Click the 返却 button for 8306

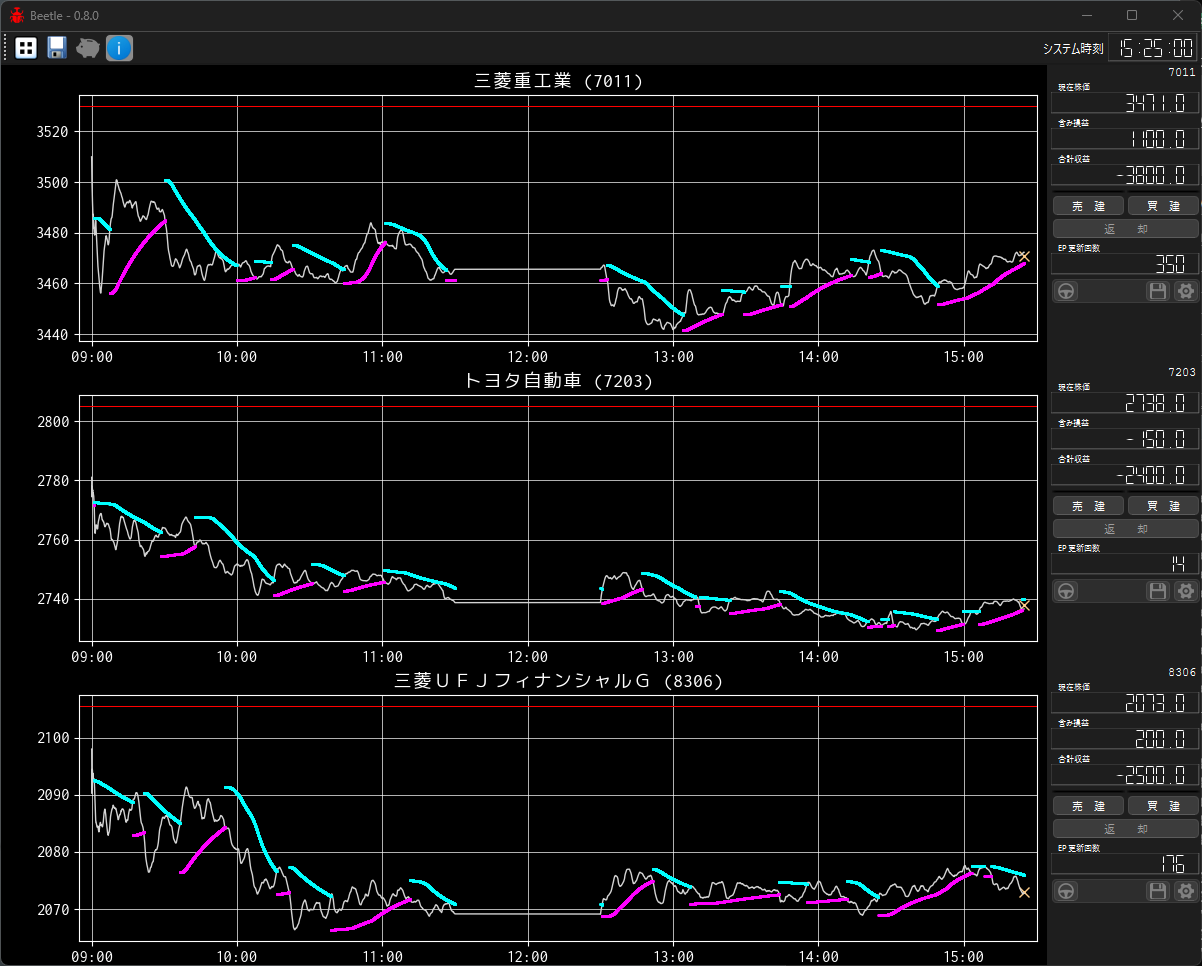(1126, 829)
